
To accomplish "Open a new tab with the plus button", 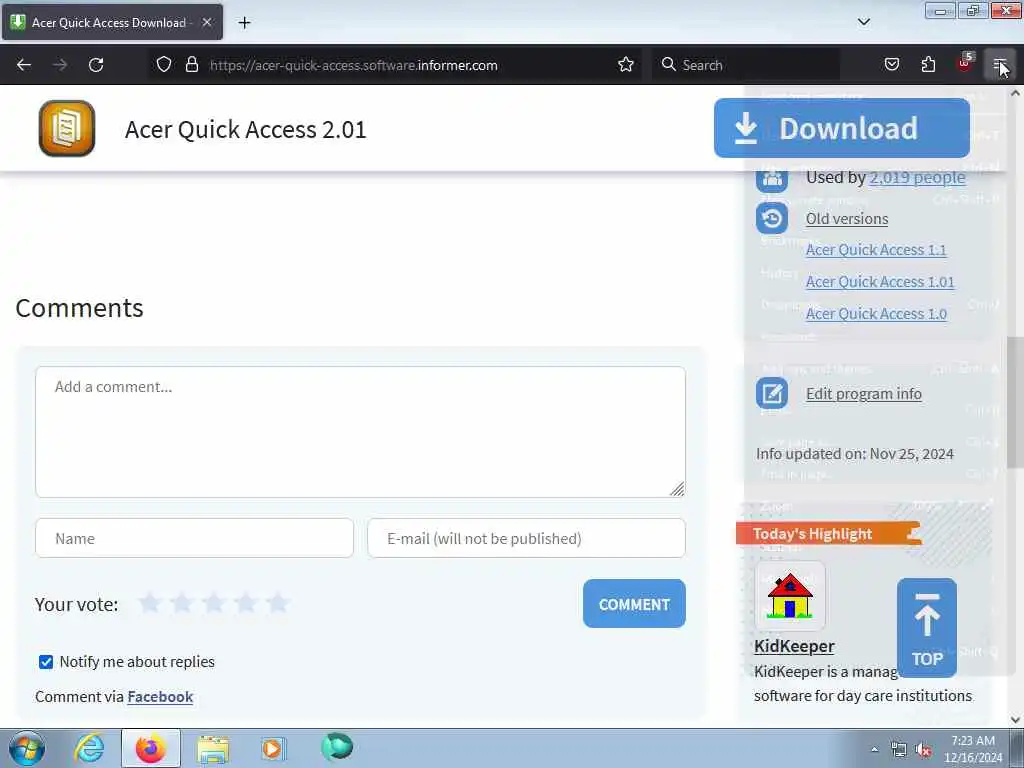I will pos(244,23).
